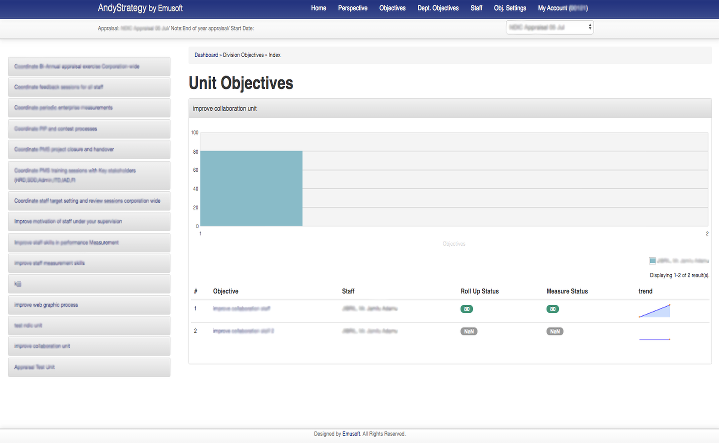
Task: Choose 'improve web graphic process' sidebar item
Action: pos(89,305)
